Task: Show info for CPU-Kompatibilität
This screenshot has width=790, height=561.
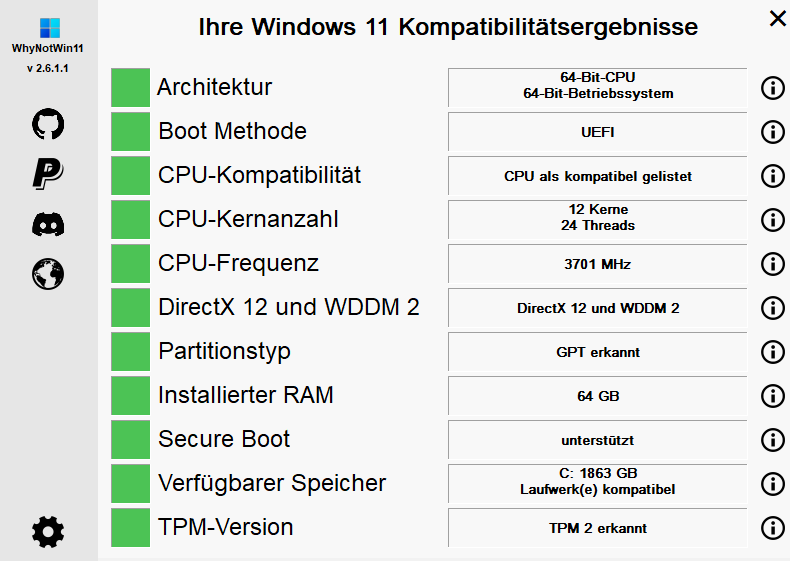Action: tap(772, 176)
